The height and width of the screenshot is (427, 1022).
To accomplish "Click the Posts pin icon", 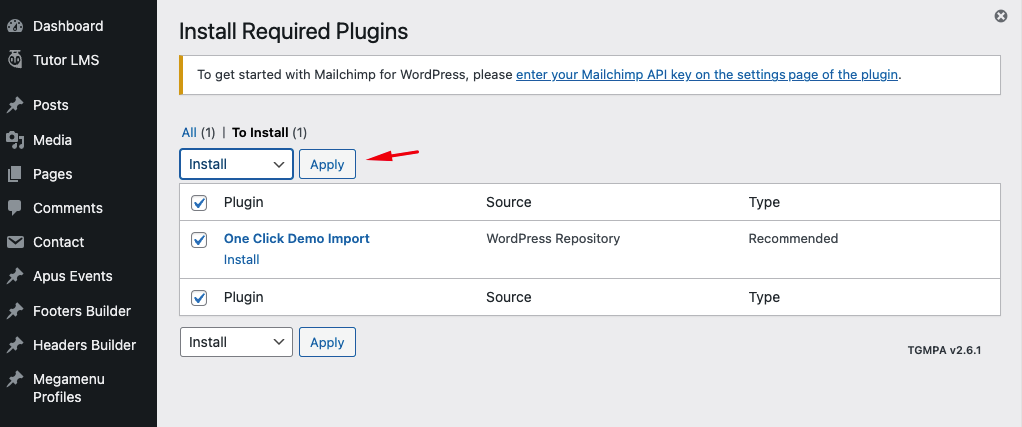I will [x=15, y=105].
